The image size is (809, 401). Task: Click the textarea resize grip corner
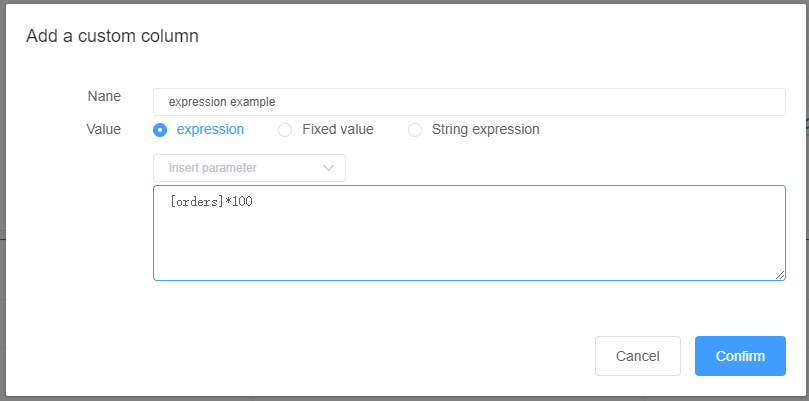tap(780, 275)
